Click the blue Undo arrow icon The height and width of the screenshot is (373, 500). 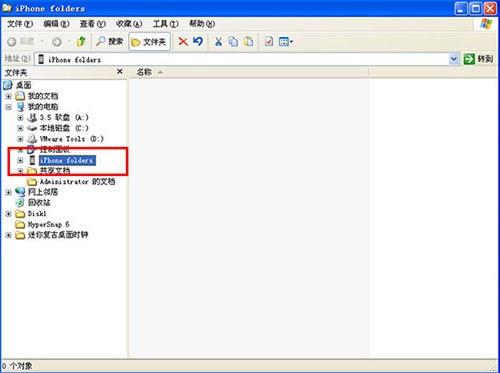(198, 41)
